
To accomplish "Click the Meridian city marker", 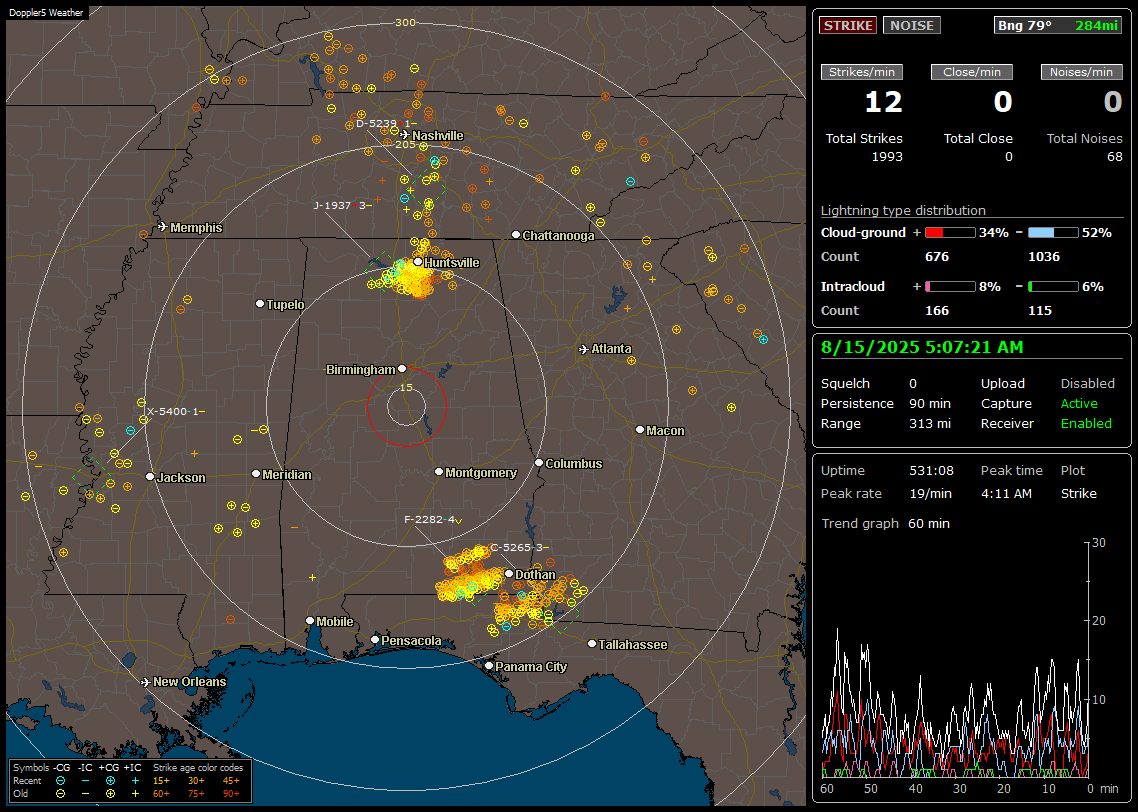I will pyautogui.click(x=255, y=474).
